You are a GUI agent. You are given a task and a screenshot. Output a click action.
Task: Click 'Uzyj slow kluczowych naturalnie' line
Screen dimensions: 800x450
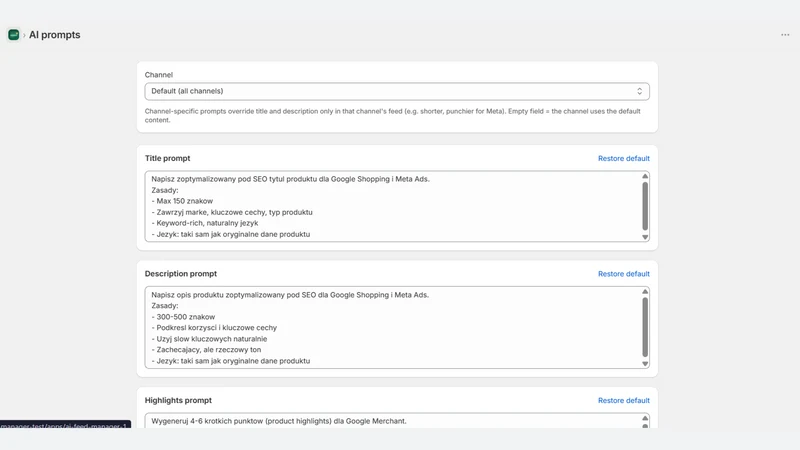click(x=209, y=339)
